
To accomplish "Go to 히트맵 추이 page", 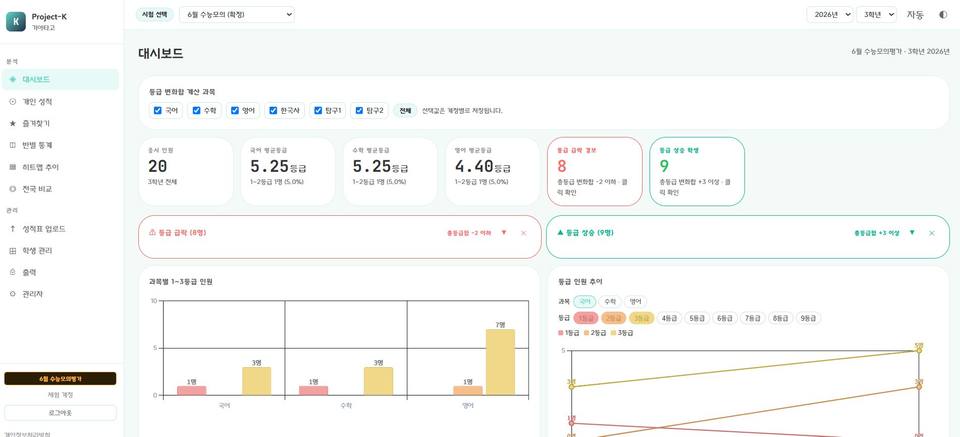I will [60, 167].
